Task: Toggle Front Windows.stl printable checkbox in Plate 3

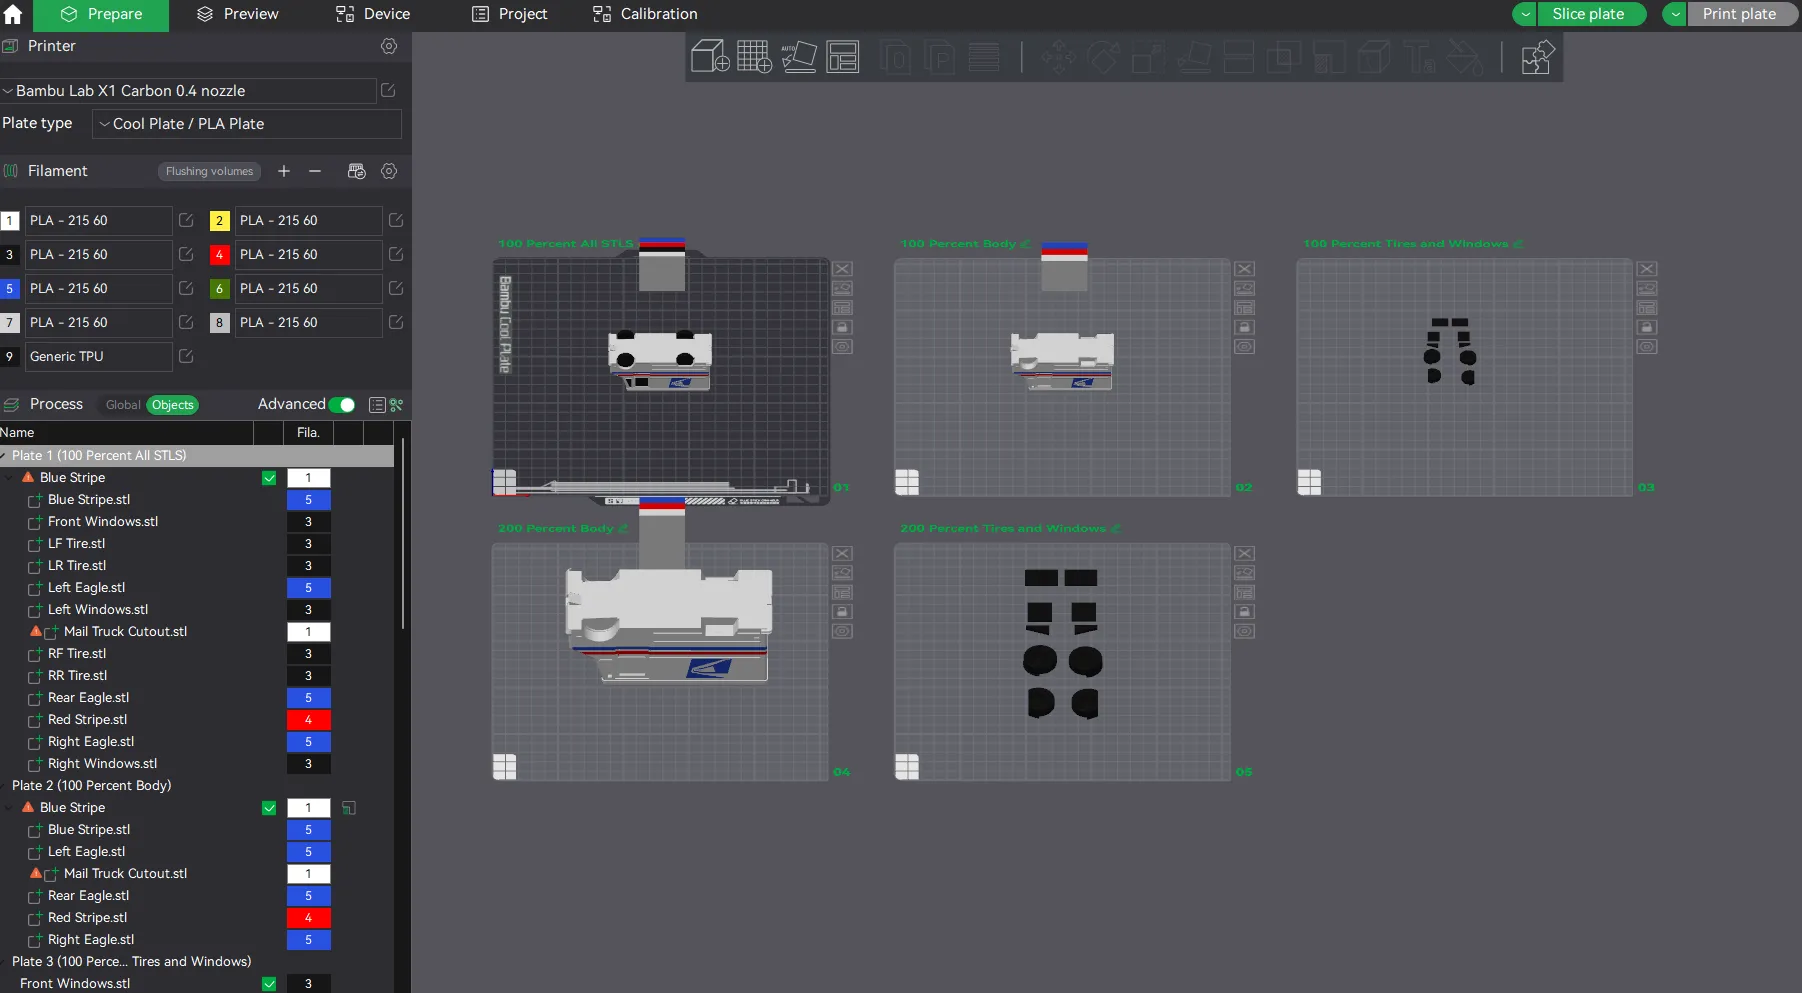Action: pyautogui.click(x=269, y=984)
